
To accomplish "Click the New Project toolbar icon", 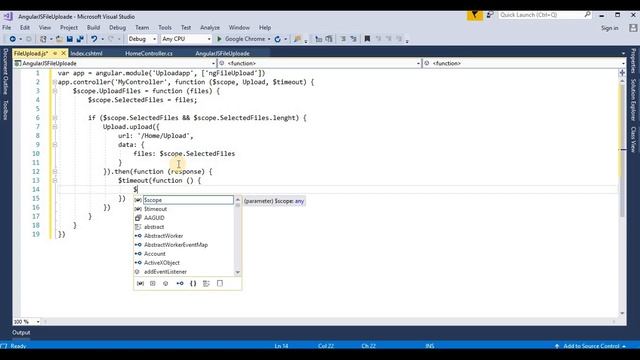I will tap(43, 39).
